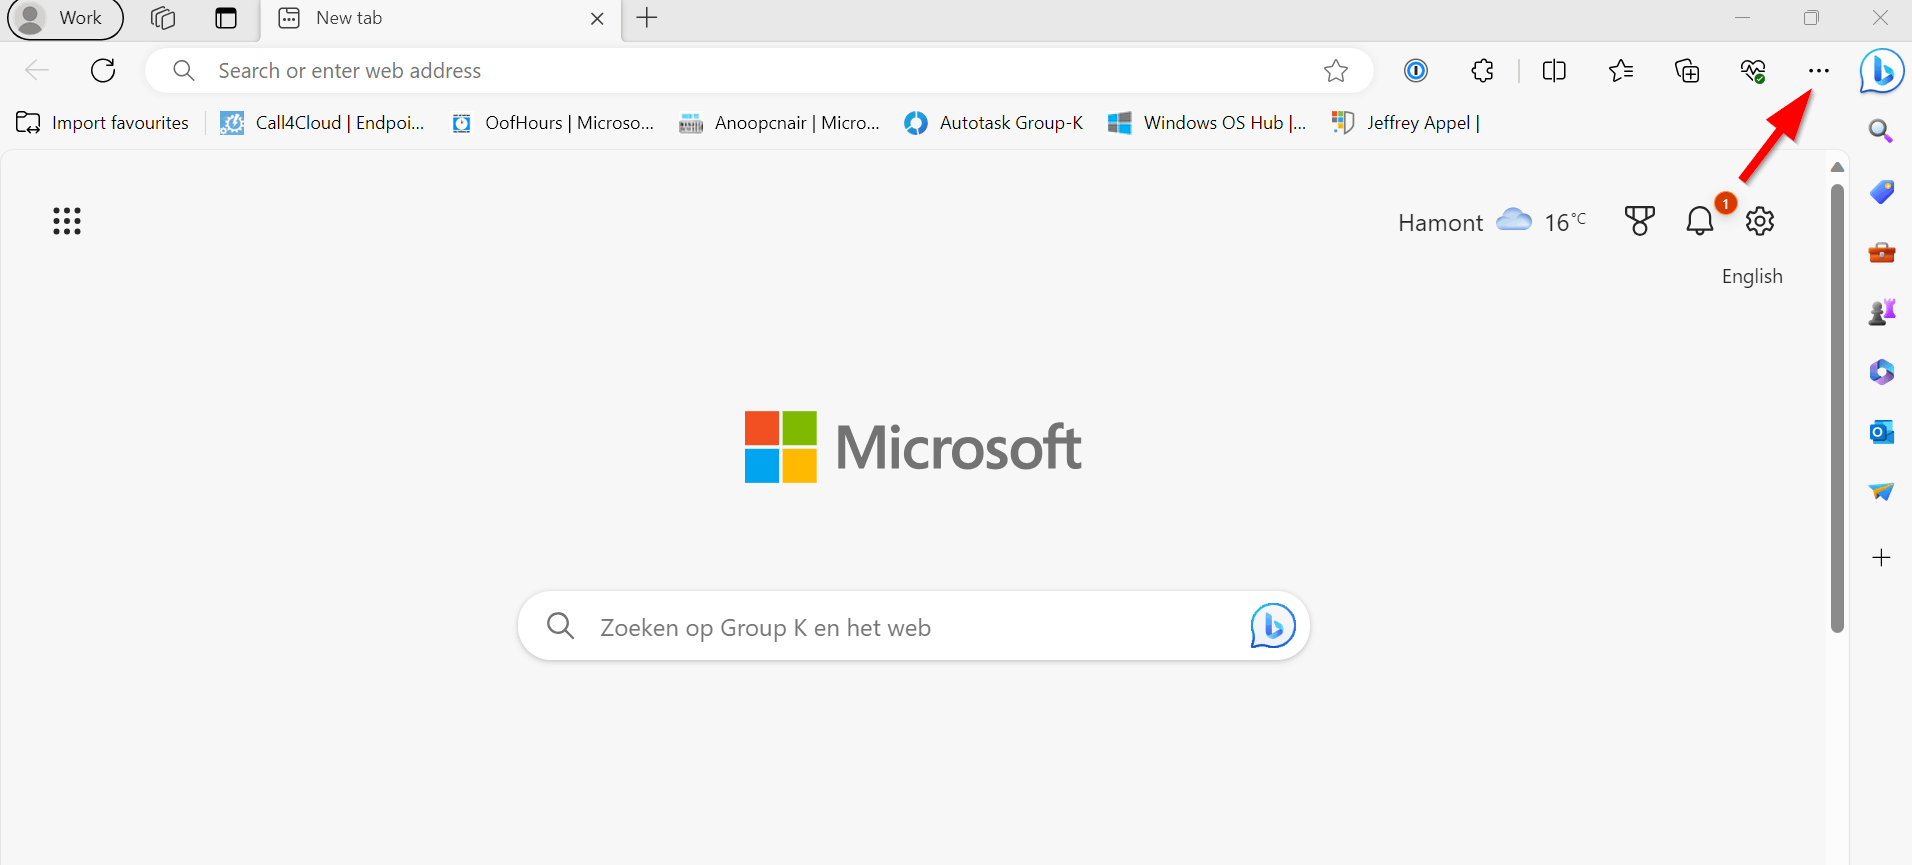Click the Bing chat icon in search box
This screenshot has height=865, width=1912.
pyautogui.click(x=1273, y=626)
